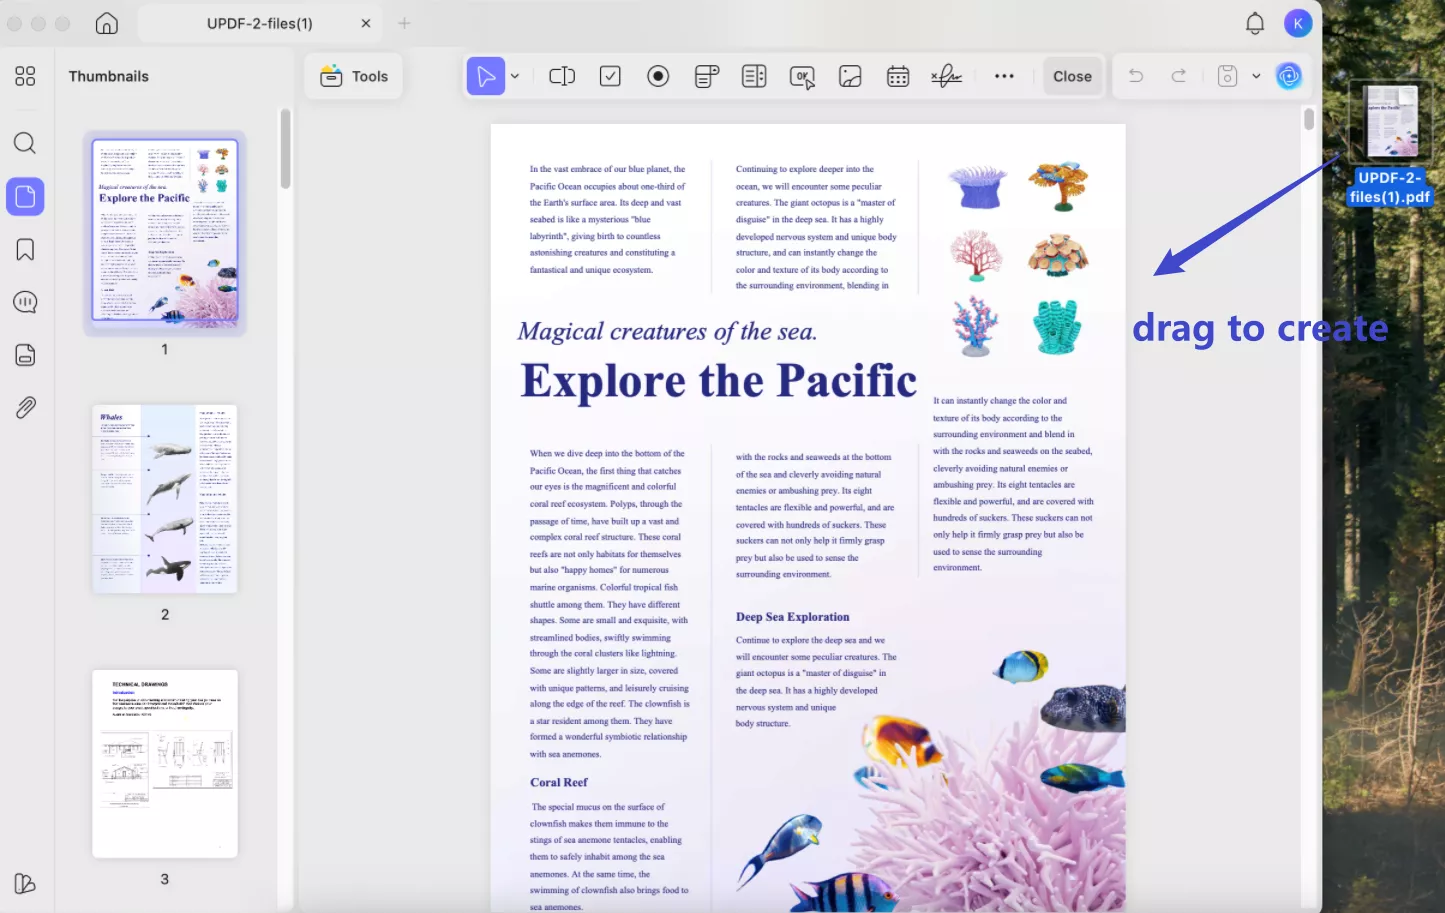Viewport: 1445px width, 913px height.
Task: Open the save options dropdown arrow
Action: tap(1256, 75)
